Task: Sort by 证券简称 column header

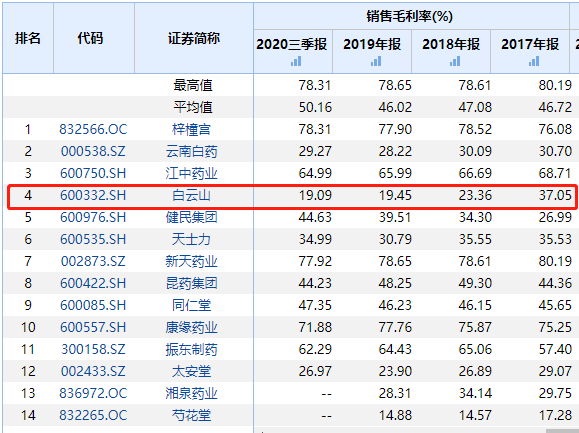Action: click(194, 38)
